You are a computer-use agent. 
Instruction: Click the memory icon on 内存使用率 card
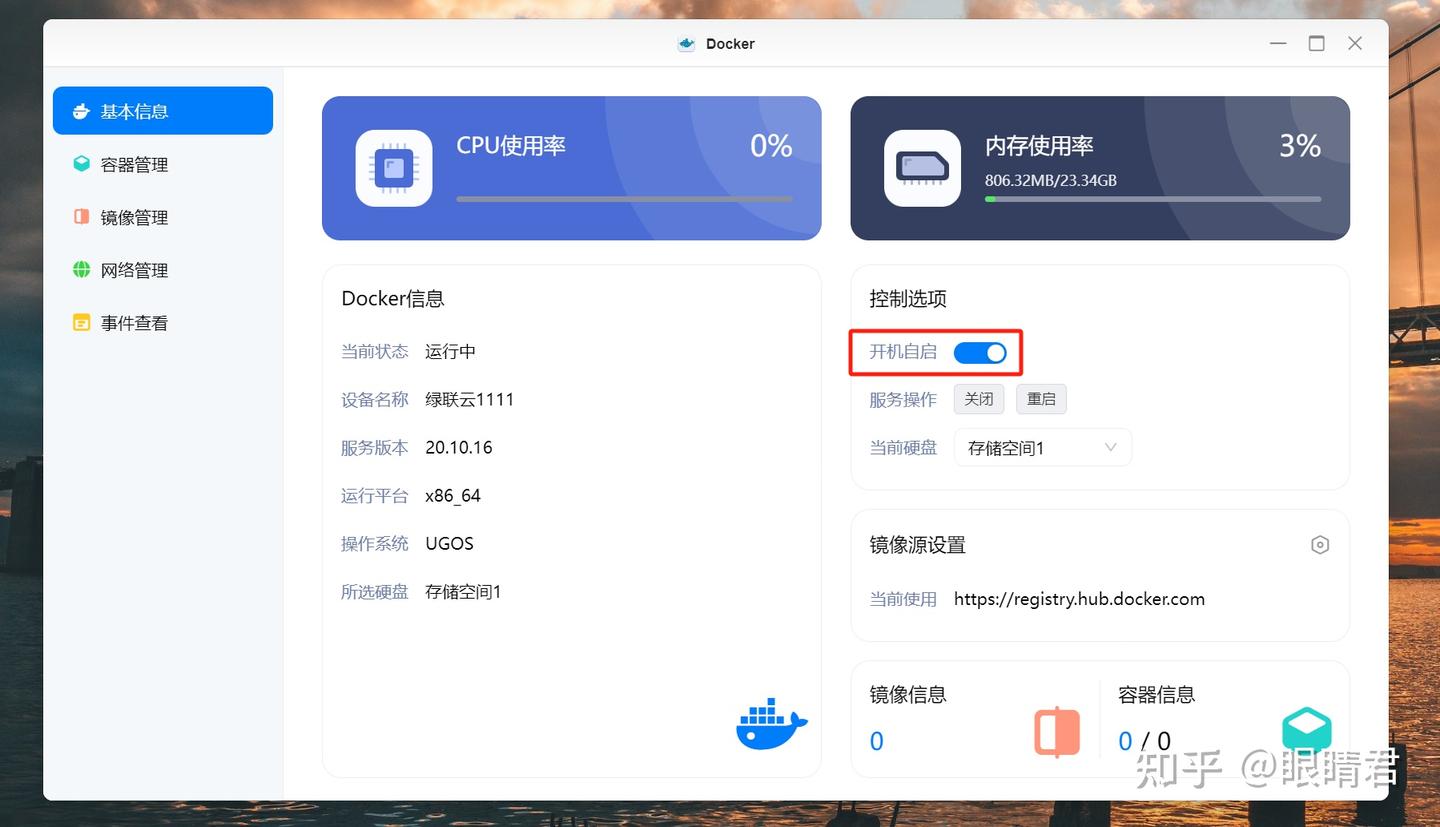pyautogui.click(x=921, y=168)
